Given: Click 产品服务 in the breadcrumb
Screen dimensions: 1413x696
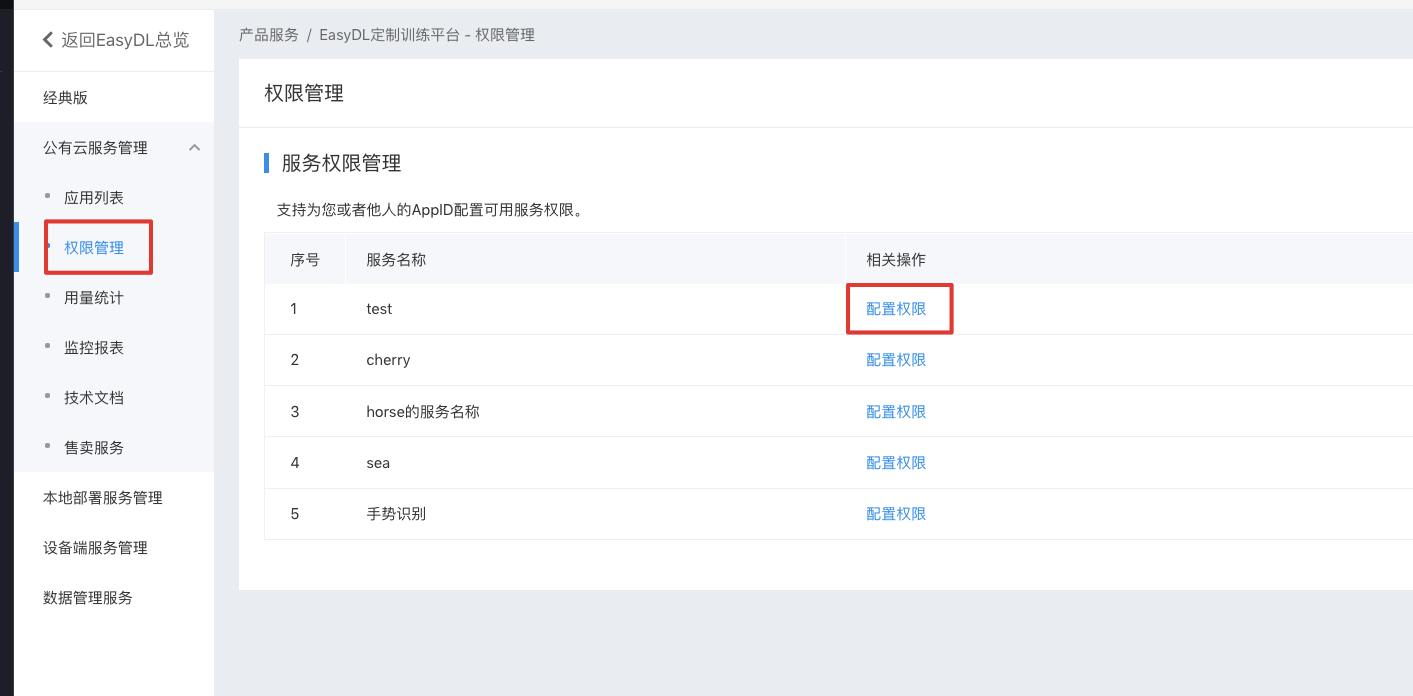Looking at the screenshot, I should (x=269, y=35).
